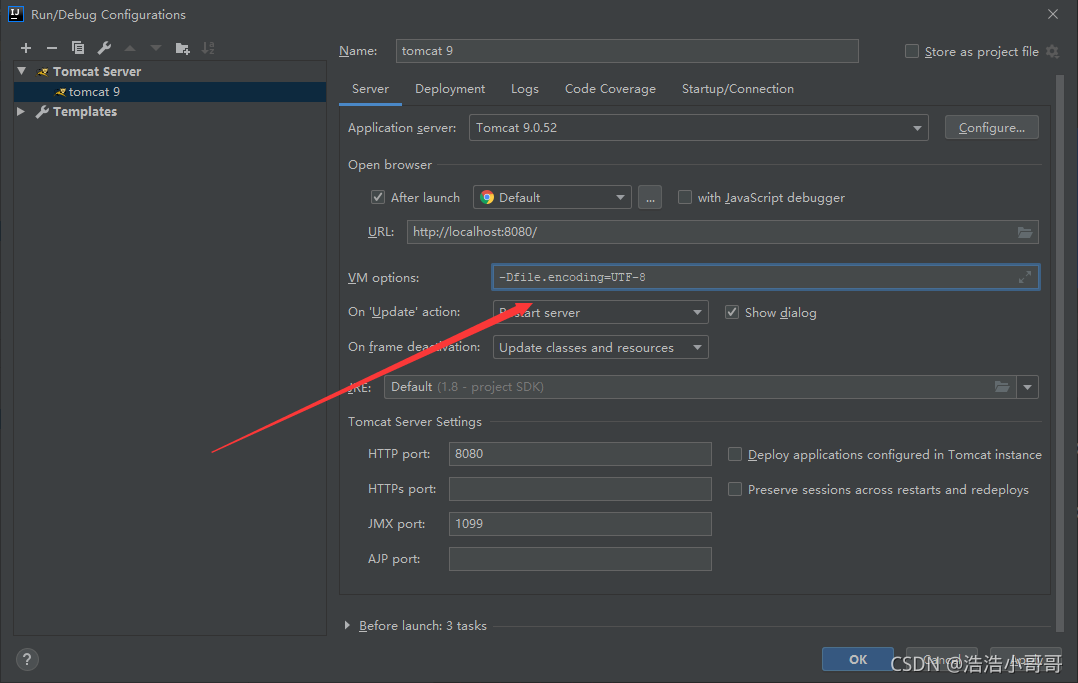Collapse the Tomcat Server tree node

click(x=22, y=71)
